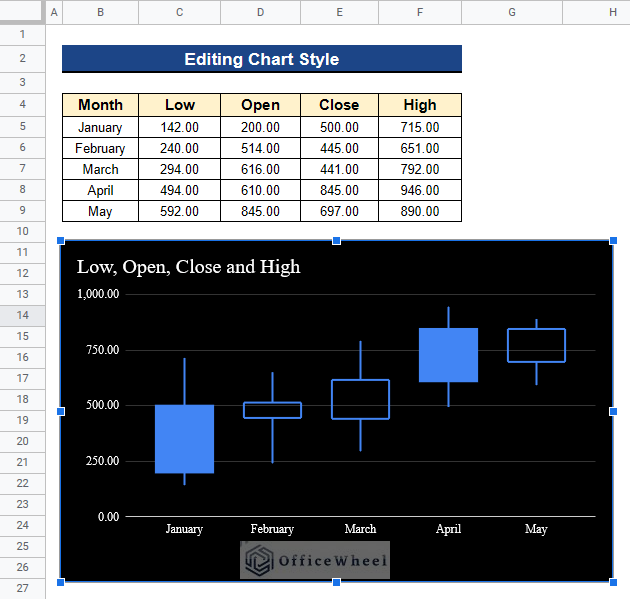This screenshot has width=630, height=599.
Task: Click cell with value 514.00
Action: (260, 148)
